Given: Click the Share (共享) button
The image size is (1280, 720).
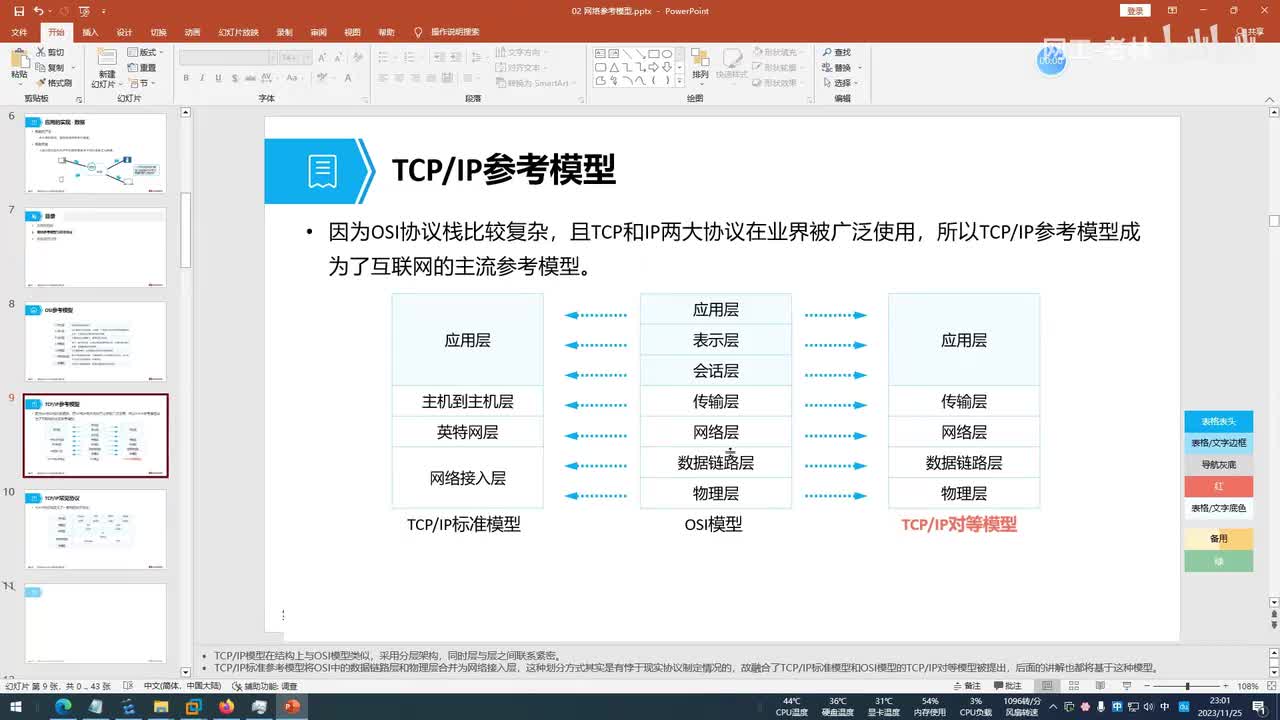Looking at the screenshot, I should (1250, 32).
